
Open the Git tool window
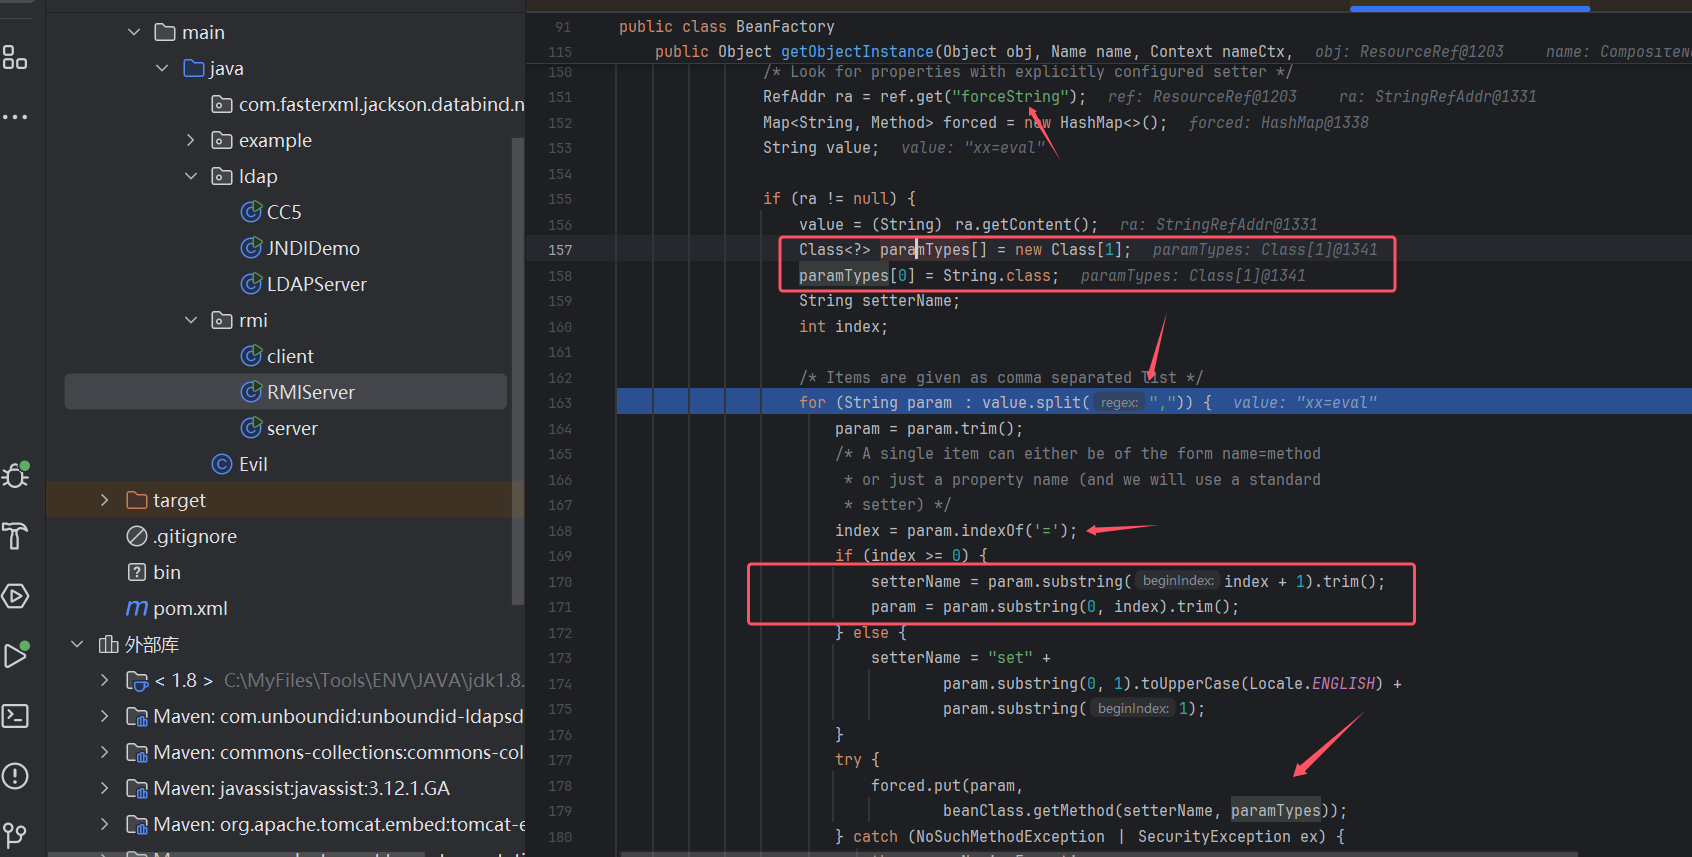(x=15, y=834)
